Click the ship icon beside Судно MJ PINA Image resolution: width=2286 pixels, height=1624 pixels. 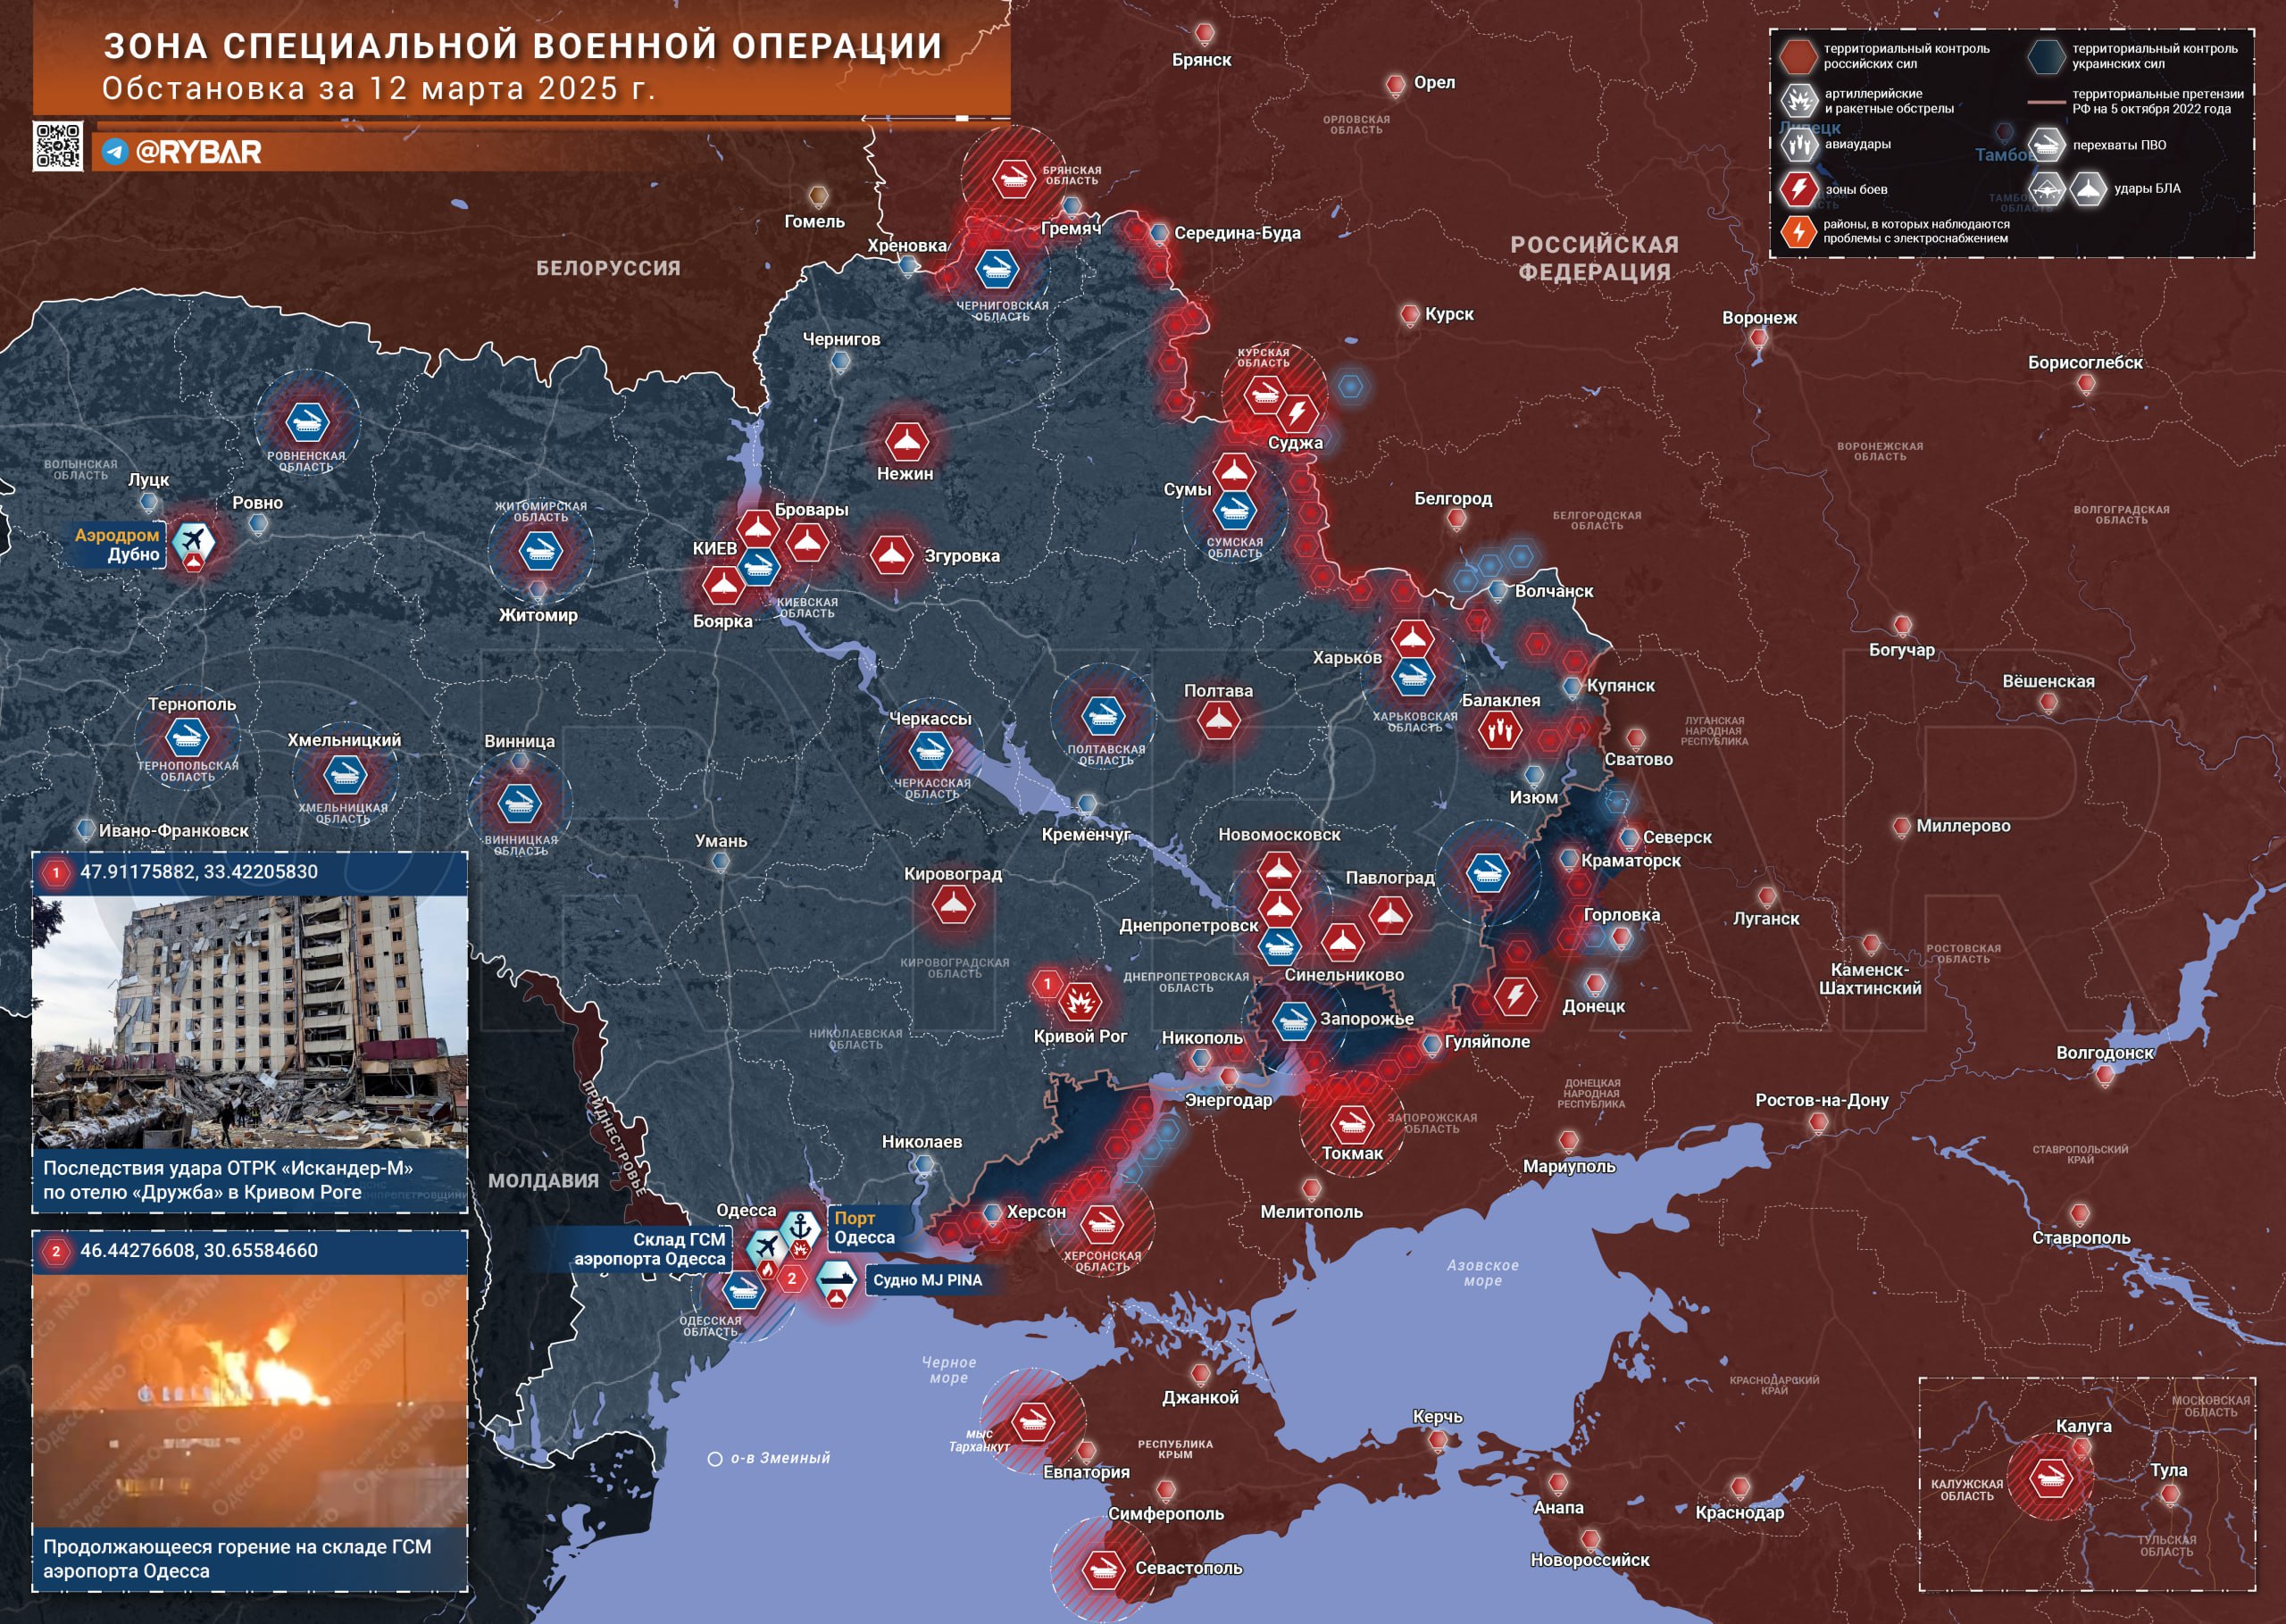tap(836, 1279)
